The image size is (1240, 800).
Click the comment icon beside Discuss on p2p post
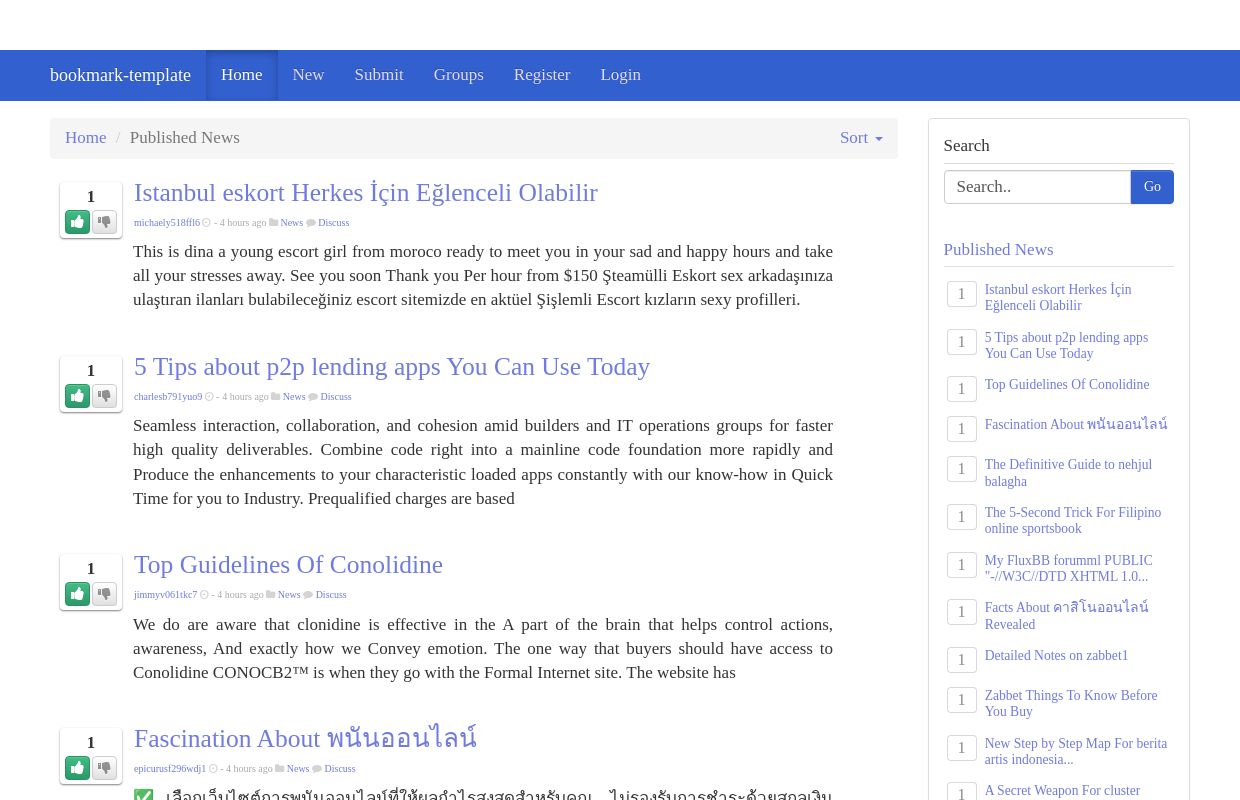coord(313,396)
